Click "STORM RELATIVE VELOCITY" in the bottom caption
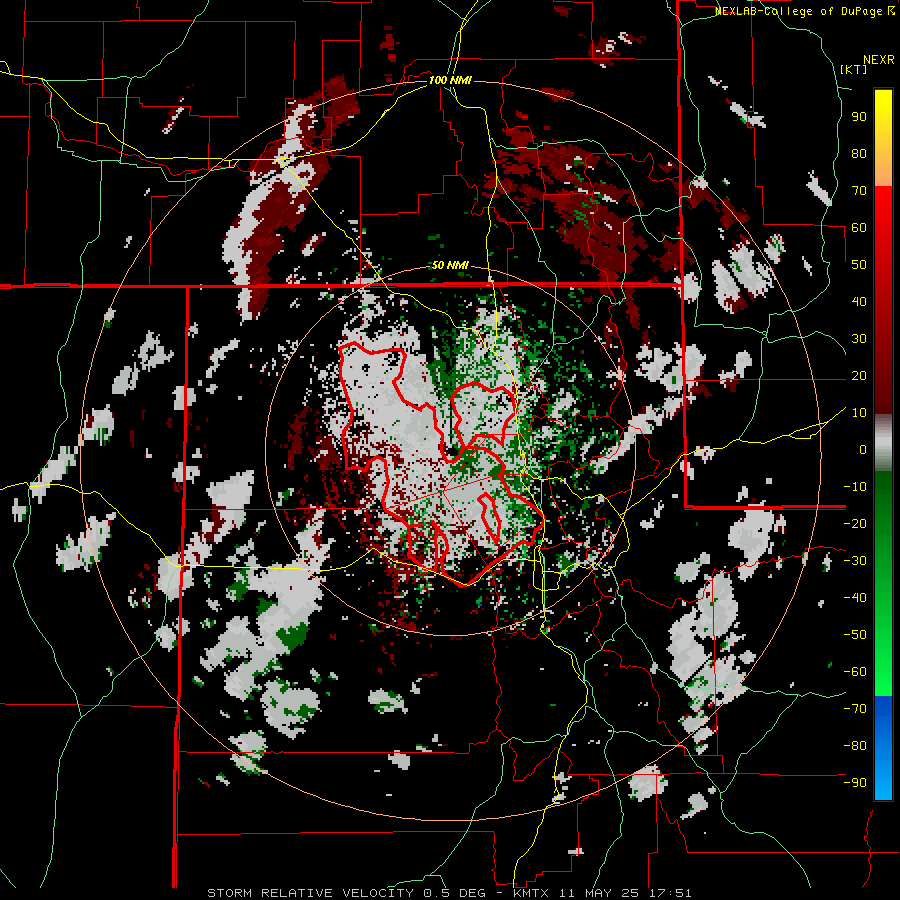 pos(310,893)
